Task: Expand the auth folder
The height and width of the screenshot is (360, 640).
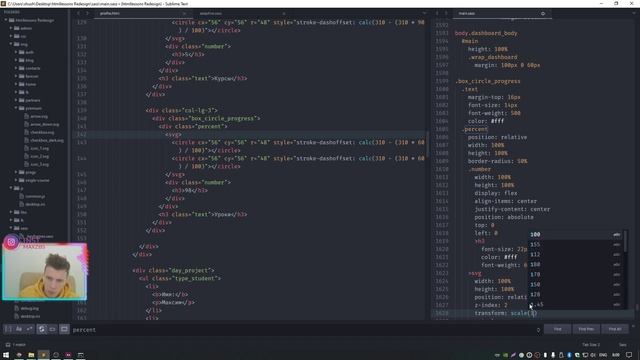Action: (16, 52)
